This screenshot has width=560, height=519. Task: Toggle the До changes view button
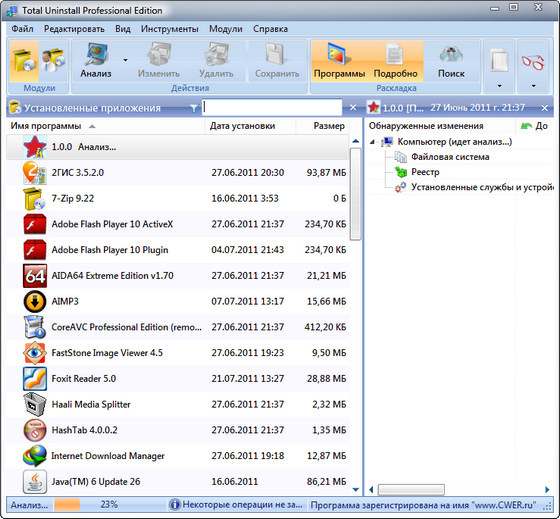click(535, 126)
